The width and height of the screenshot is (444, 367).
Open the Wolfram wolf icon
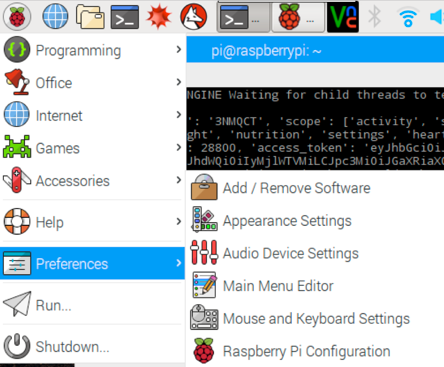(193, 16)
